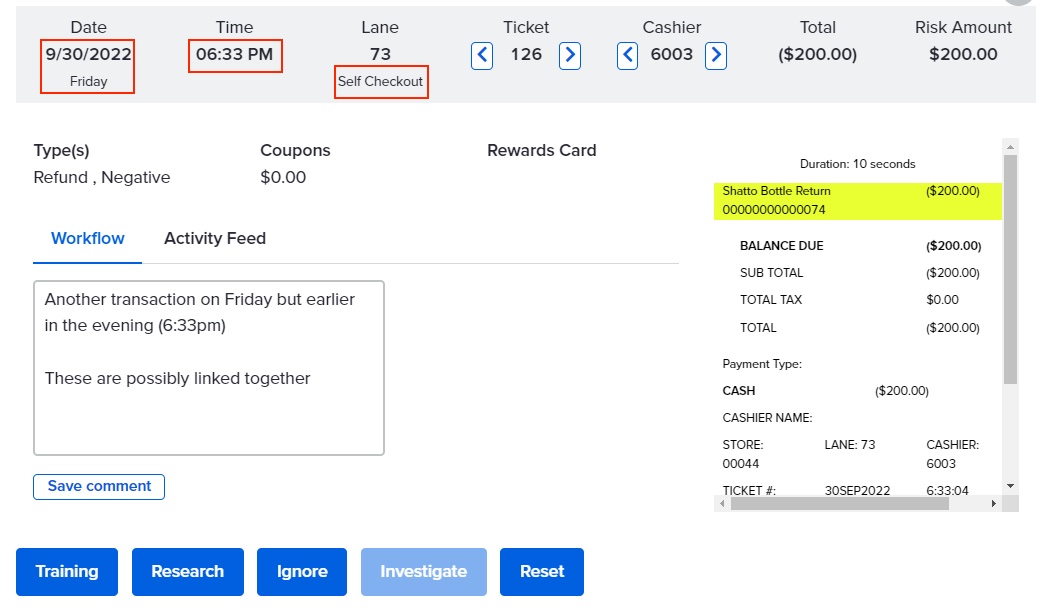This screenshot has width=1045, height=608.
Task: Click the receipt vertical scrollbar thumb
Action: (1010, 270)
